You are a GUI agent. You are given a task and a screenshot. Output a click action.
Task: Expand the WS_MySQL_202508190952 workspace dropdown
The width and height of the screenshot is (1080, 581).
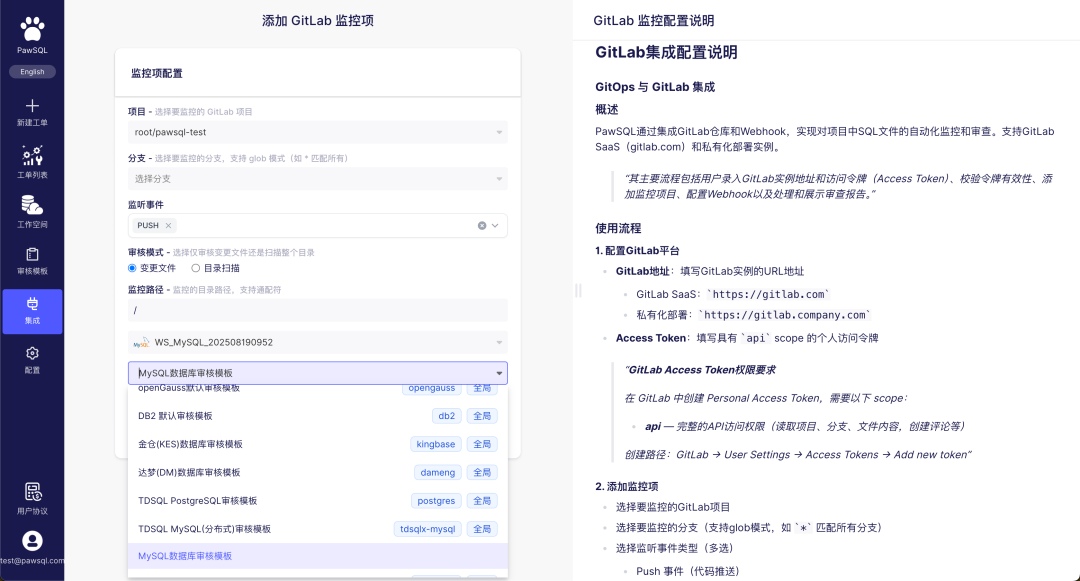[x=318, y=342]
